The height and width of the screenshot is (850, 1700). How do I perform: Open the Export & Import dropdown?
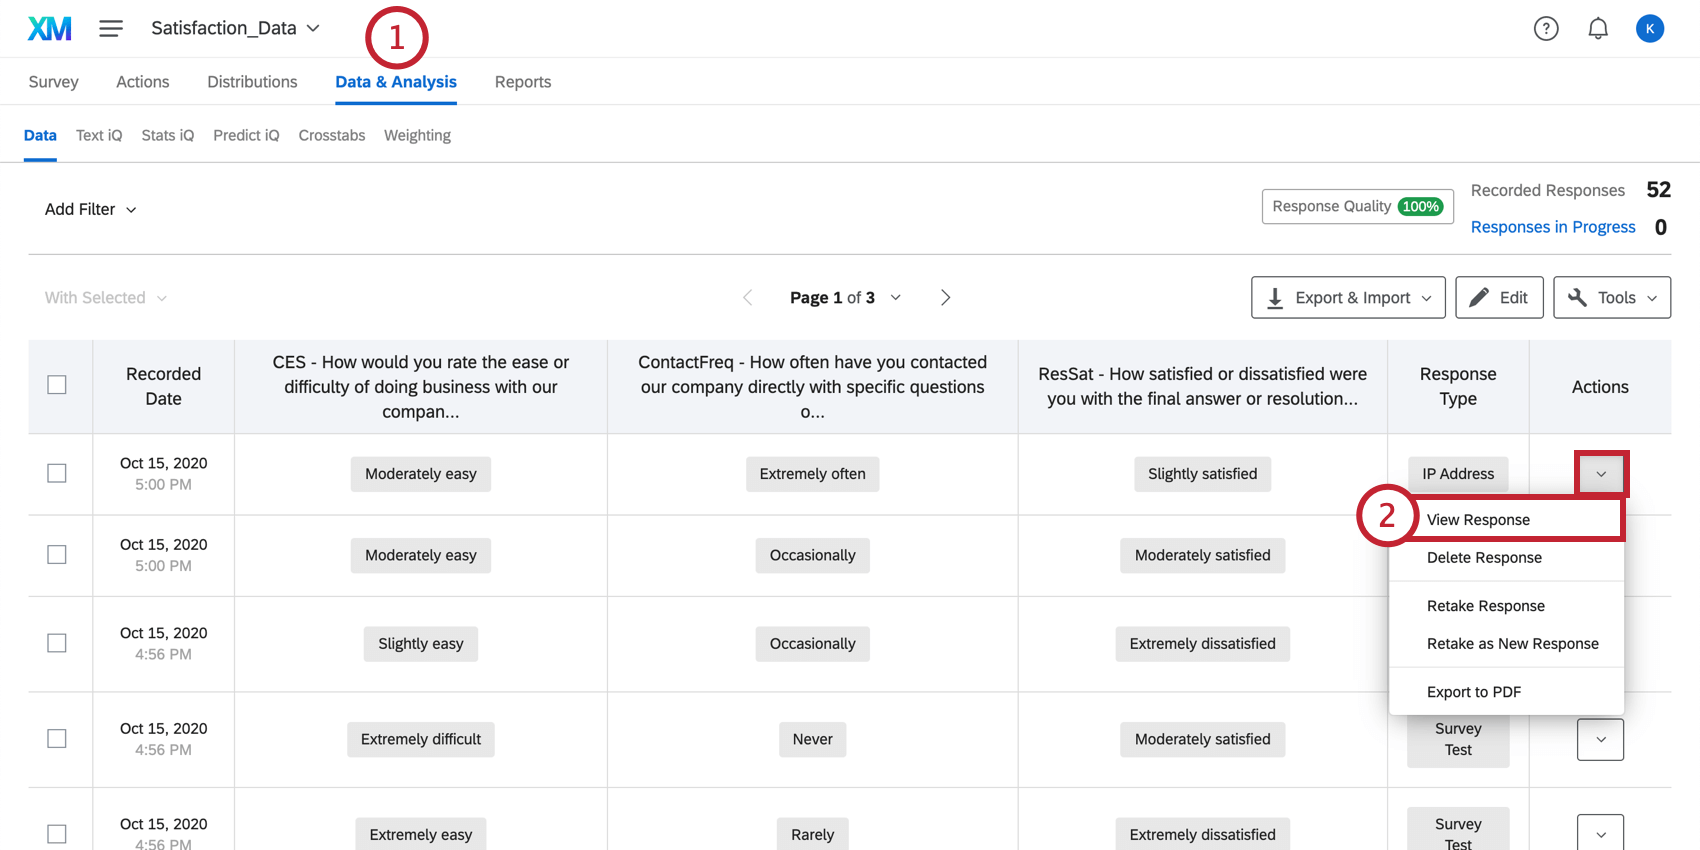[x=1348, y=298]
